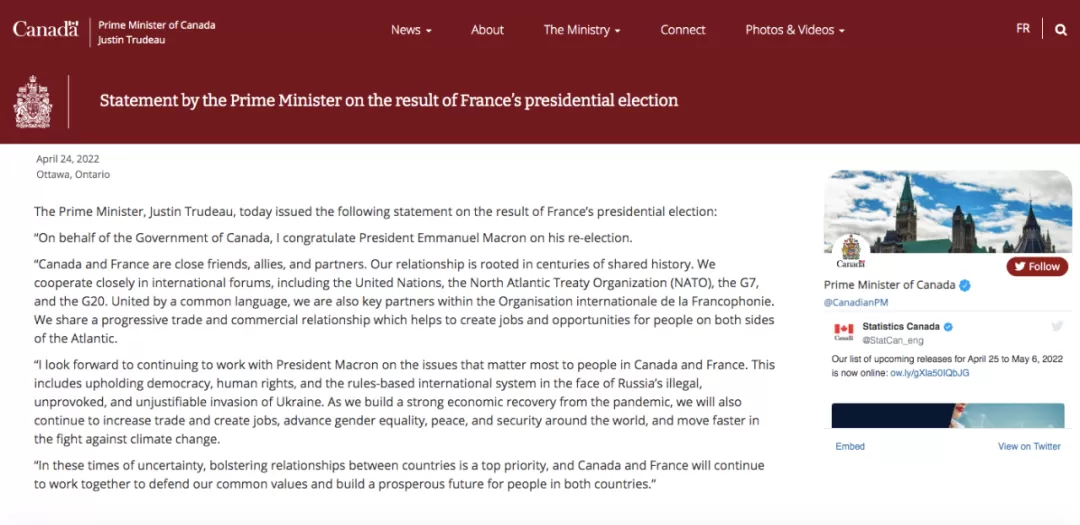Click View on Twitter link
The height and width of the screenshot is (525, 1080).
click(x=1029, y=446)
